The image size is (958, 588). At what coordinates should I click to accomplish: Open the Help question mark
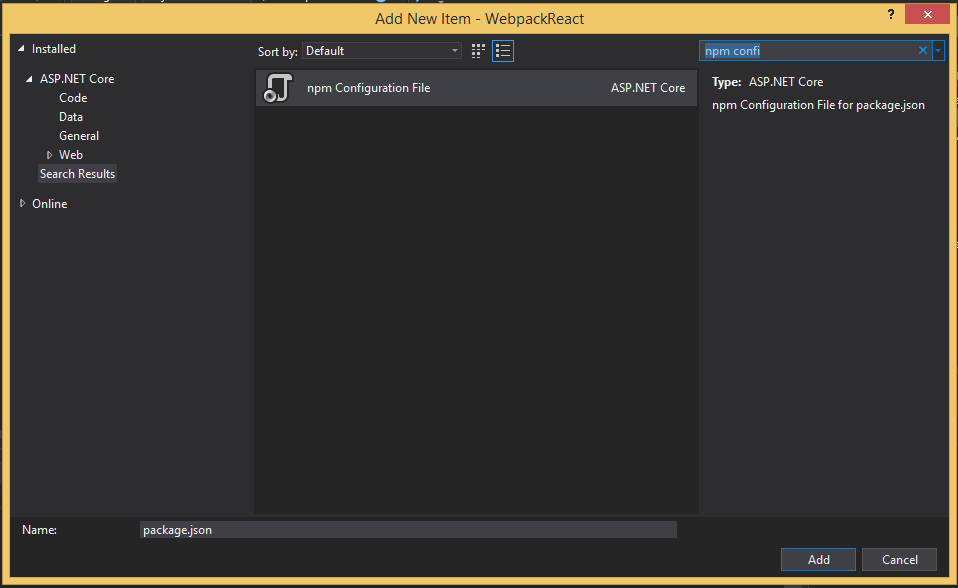click(891, 14)
